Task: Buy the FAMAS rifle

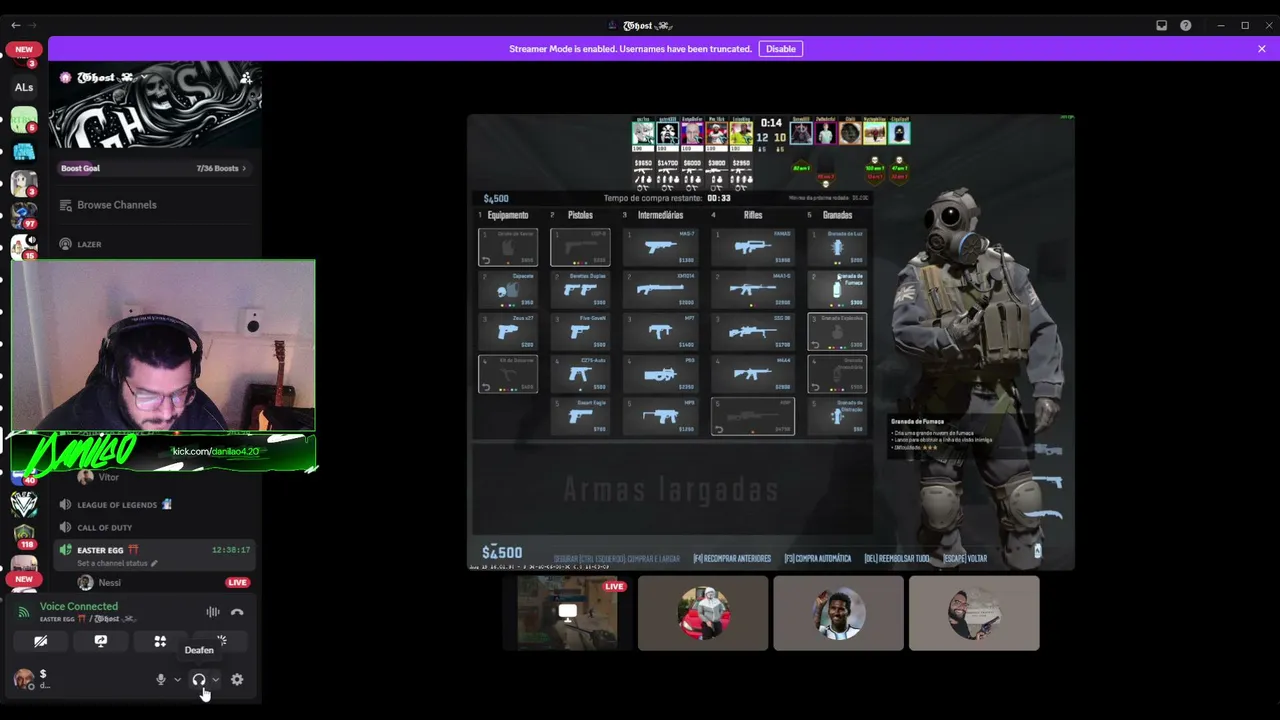Action: click(x=753, y=247)
